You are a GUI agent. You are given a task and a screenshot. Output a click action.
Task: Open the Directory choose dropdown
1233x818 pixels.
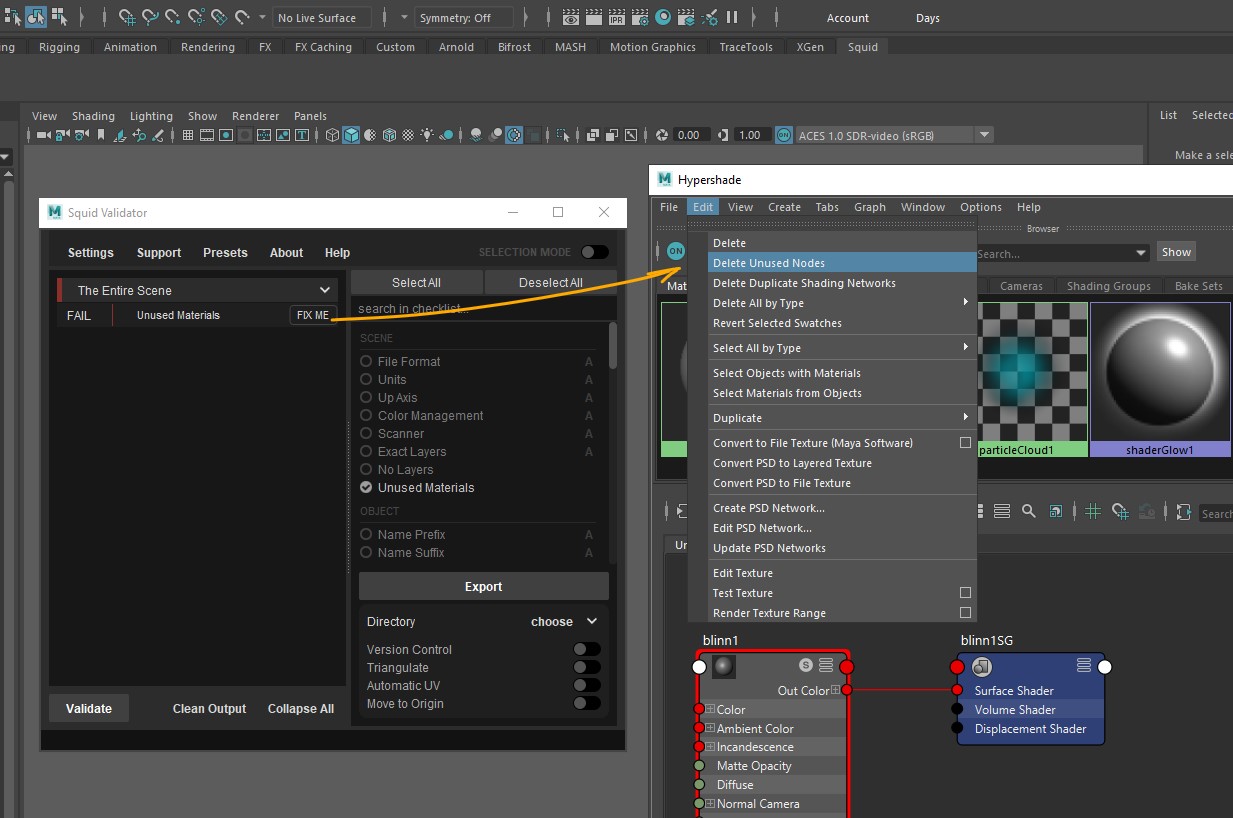564,622
